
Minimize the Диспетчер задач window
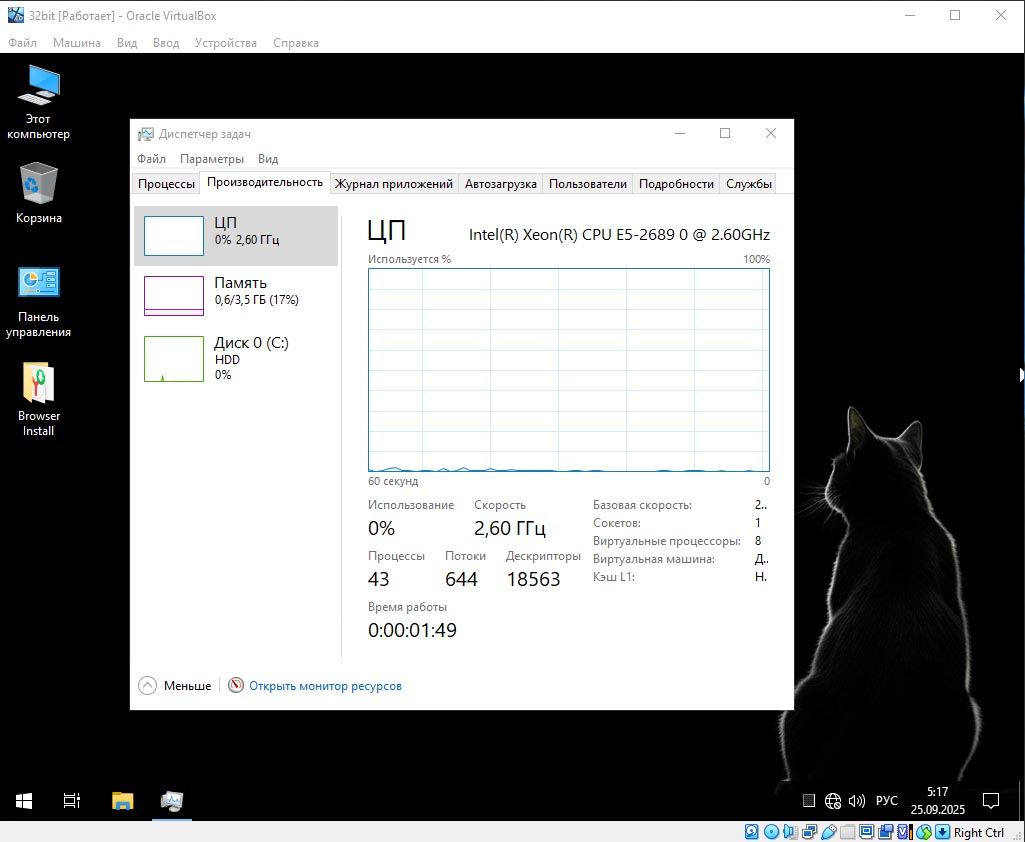coord(680,133)
